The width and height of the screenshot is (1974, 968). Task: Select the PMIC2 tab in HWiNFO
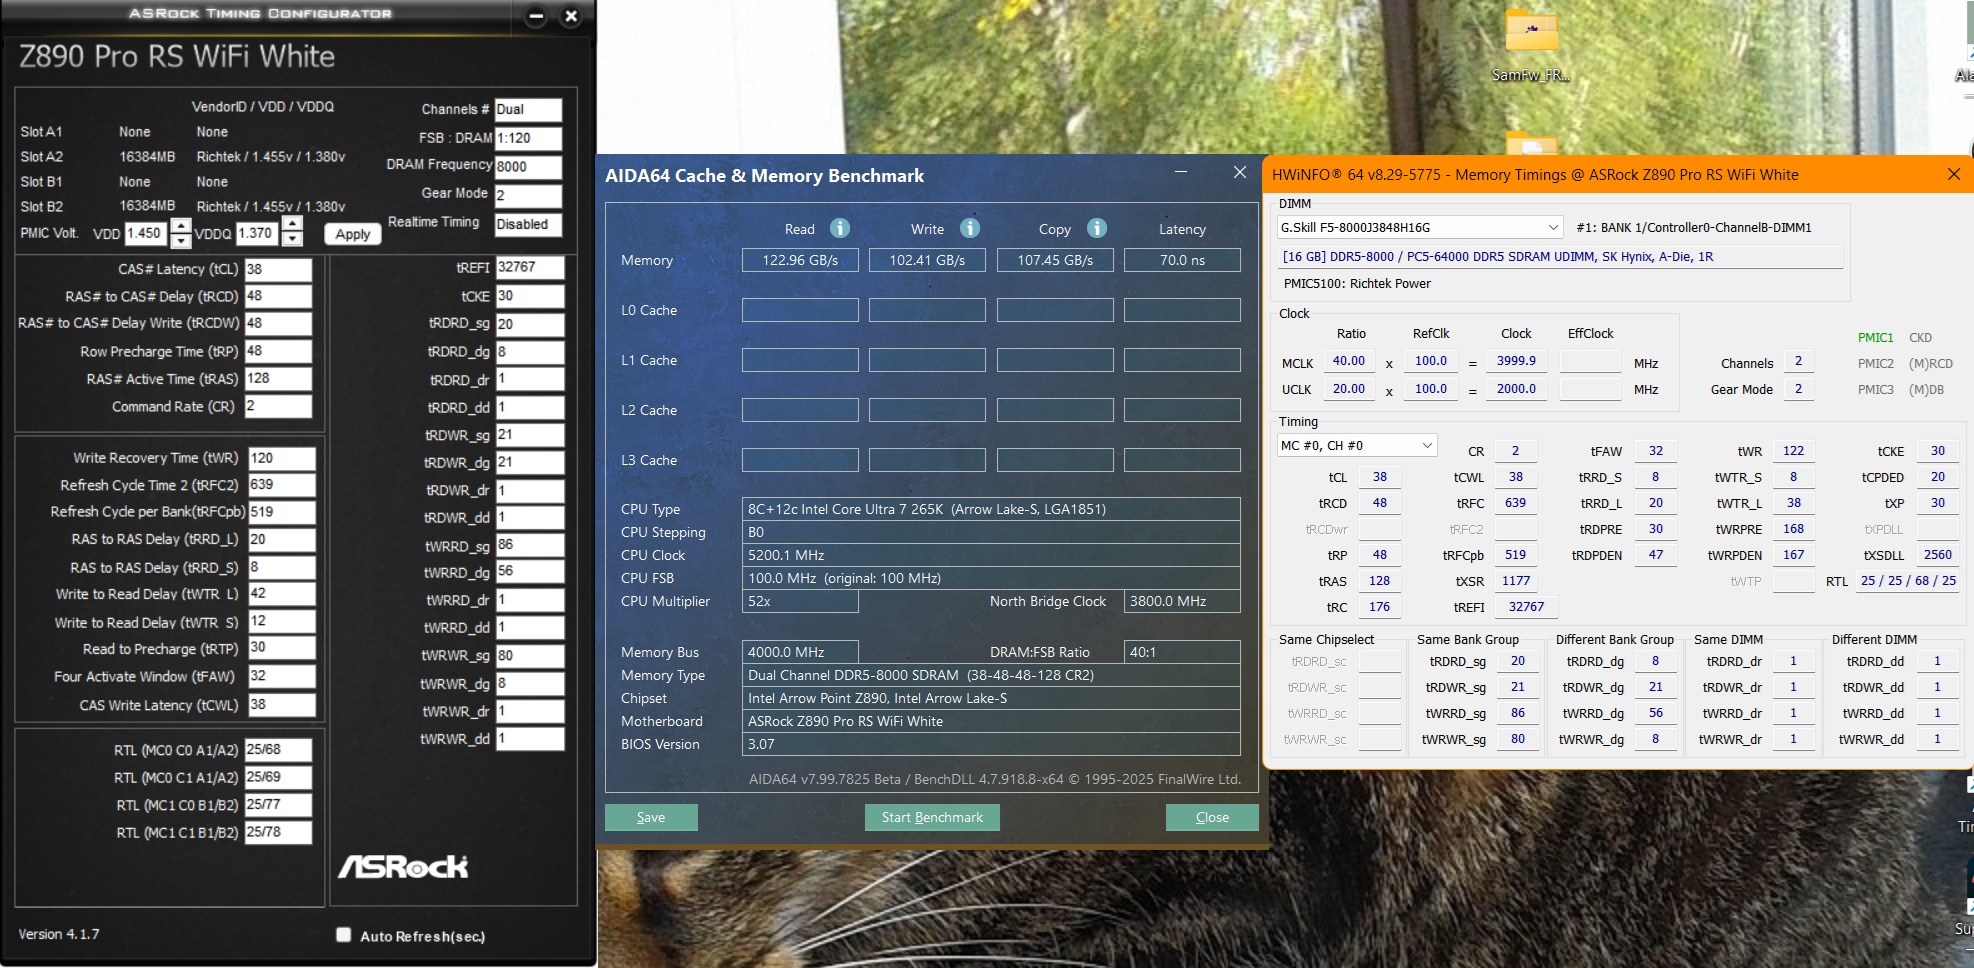point(1875,364)
